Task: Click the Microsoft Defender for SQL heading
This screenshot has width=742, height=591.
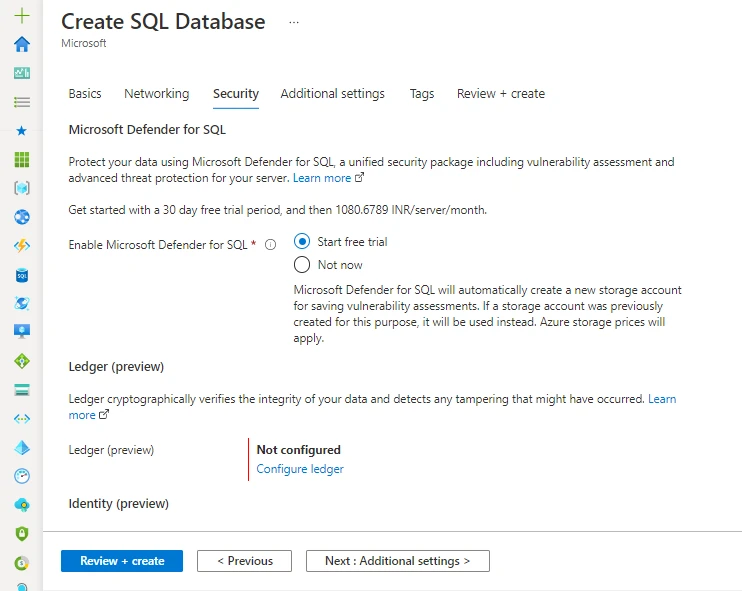Action: 147,130
